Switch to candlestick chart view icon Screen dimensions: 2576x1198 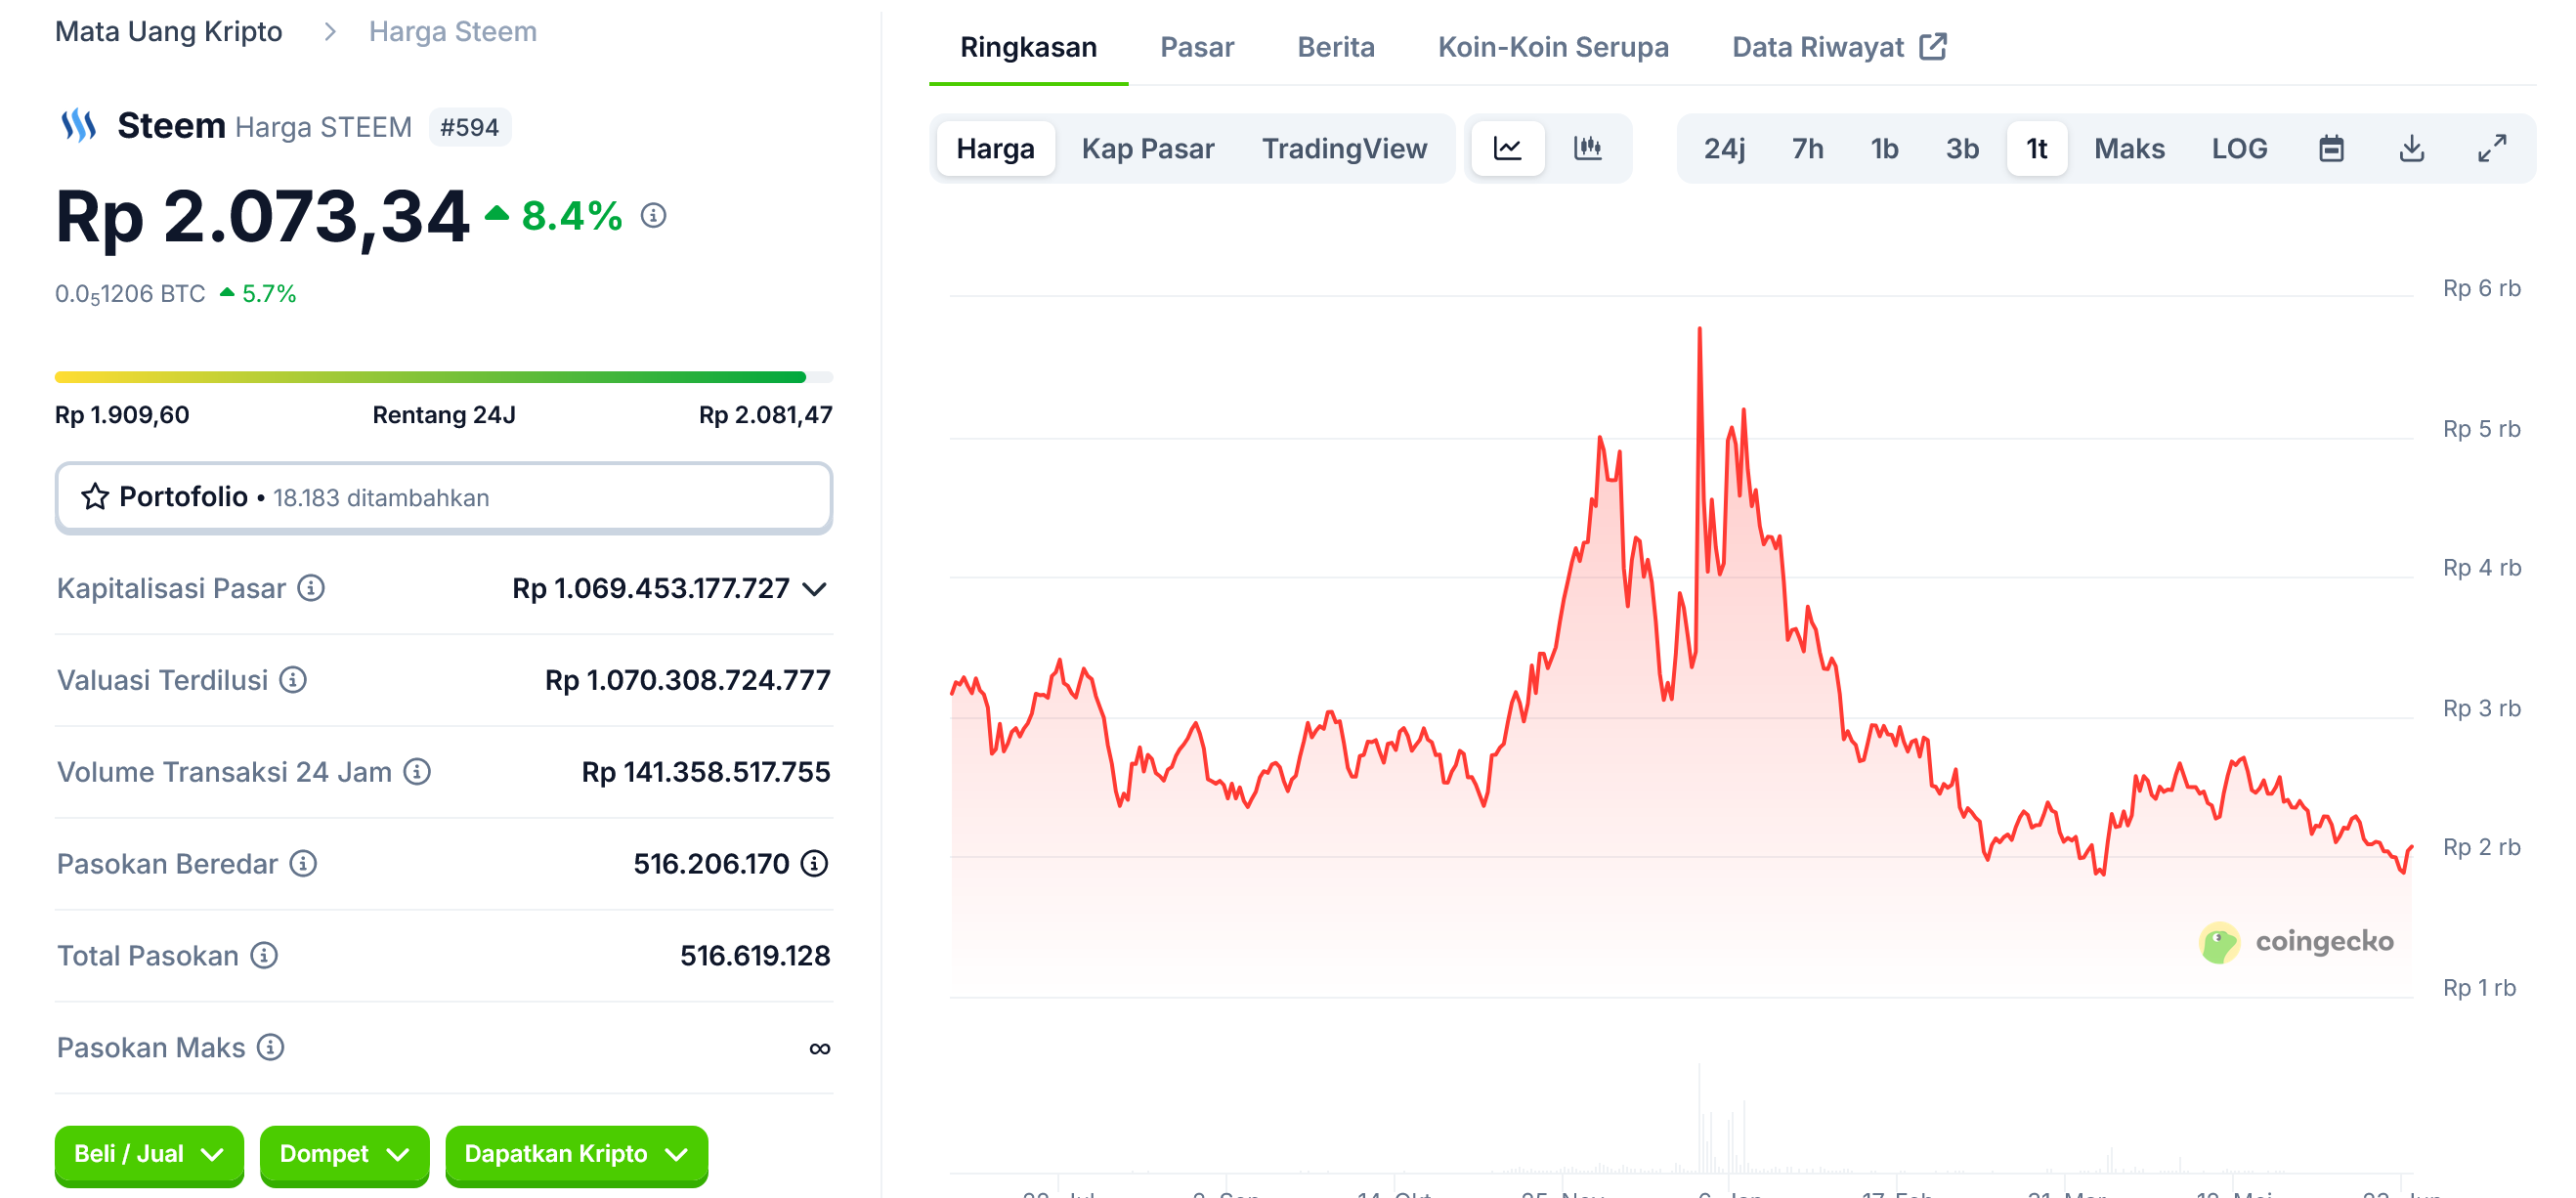(1588, 149)
